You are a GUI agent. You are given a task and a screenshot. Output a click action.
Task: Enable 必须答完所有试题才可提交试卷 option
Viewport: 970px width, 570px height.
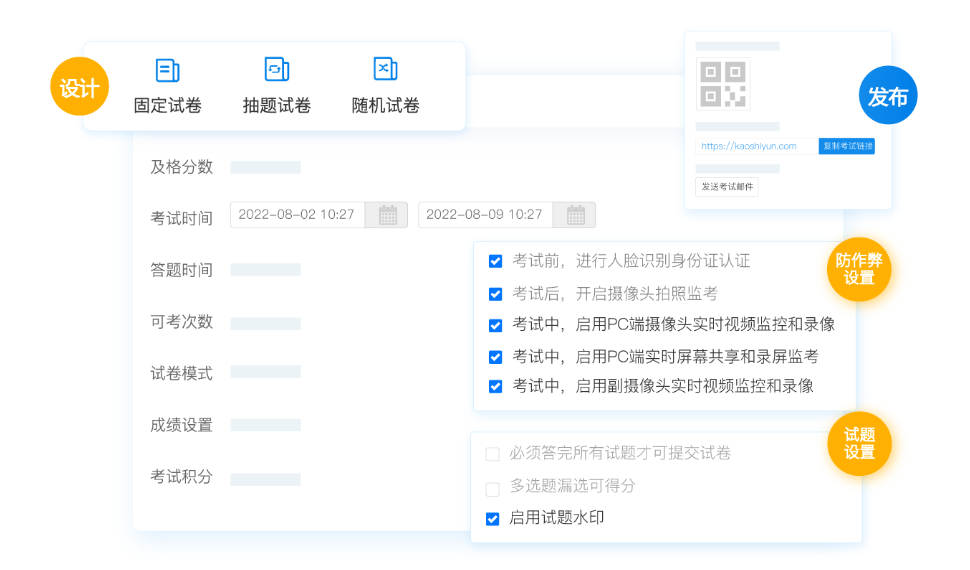(x=492, y=454)
